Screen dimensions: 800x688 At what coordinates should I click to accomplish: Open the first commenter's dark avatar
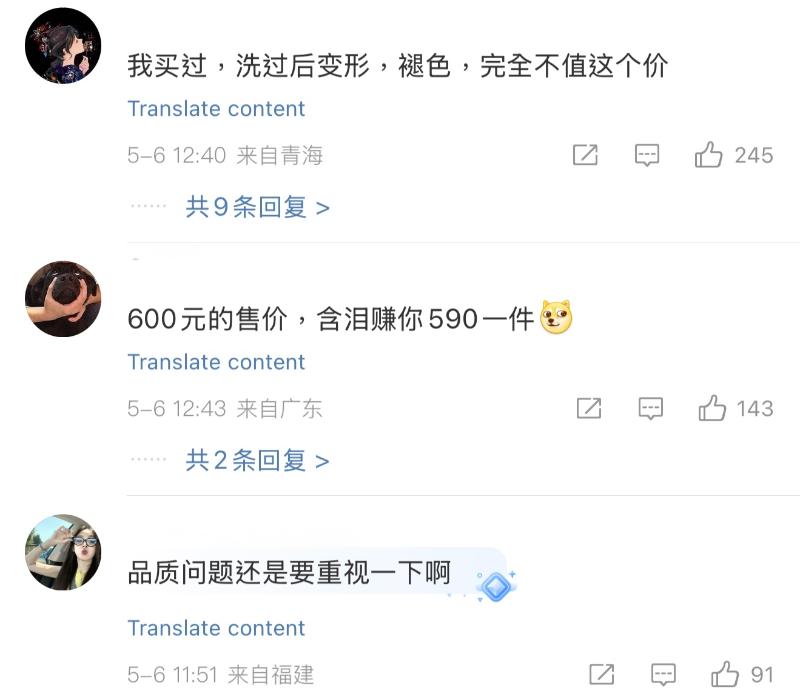tap(63, 46)
